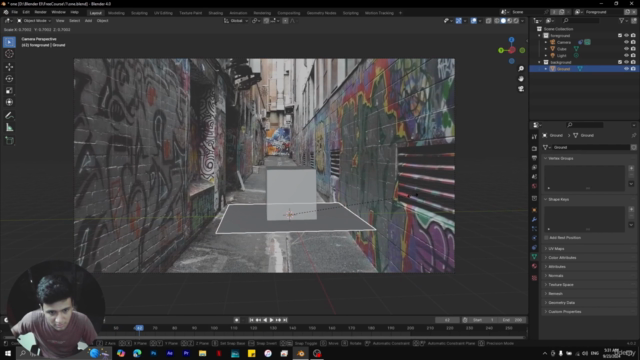Add a vertex group with plus button
The image size is (640, 360).
coord(631,168)
